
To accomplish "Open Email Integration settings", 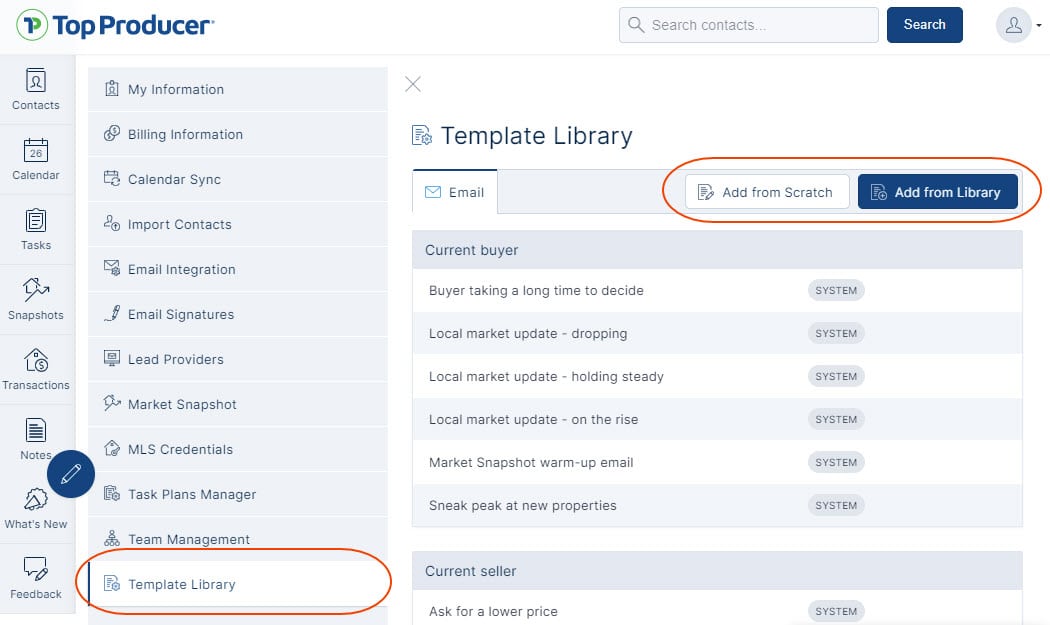I will (x=238, y=269).
